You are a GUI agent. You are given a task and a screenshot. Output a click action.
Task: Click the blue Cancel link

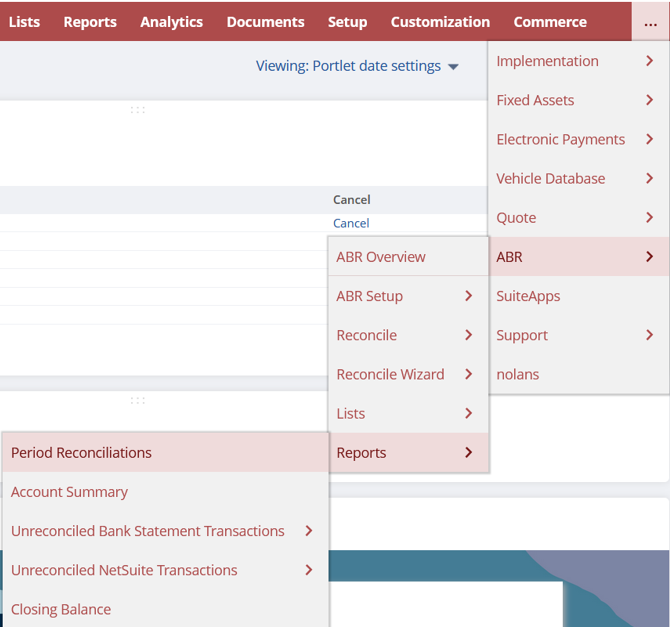(351, 223)
